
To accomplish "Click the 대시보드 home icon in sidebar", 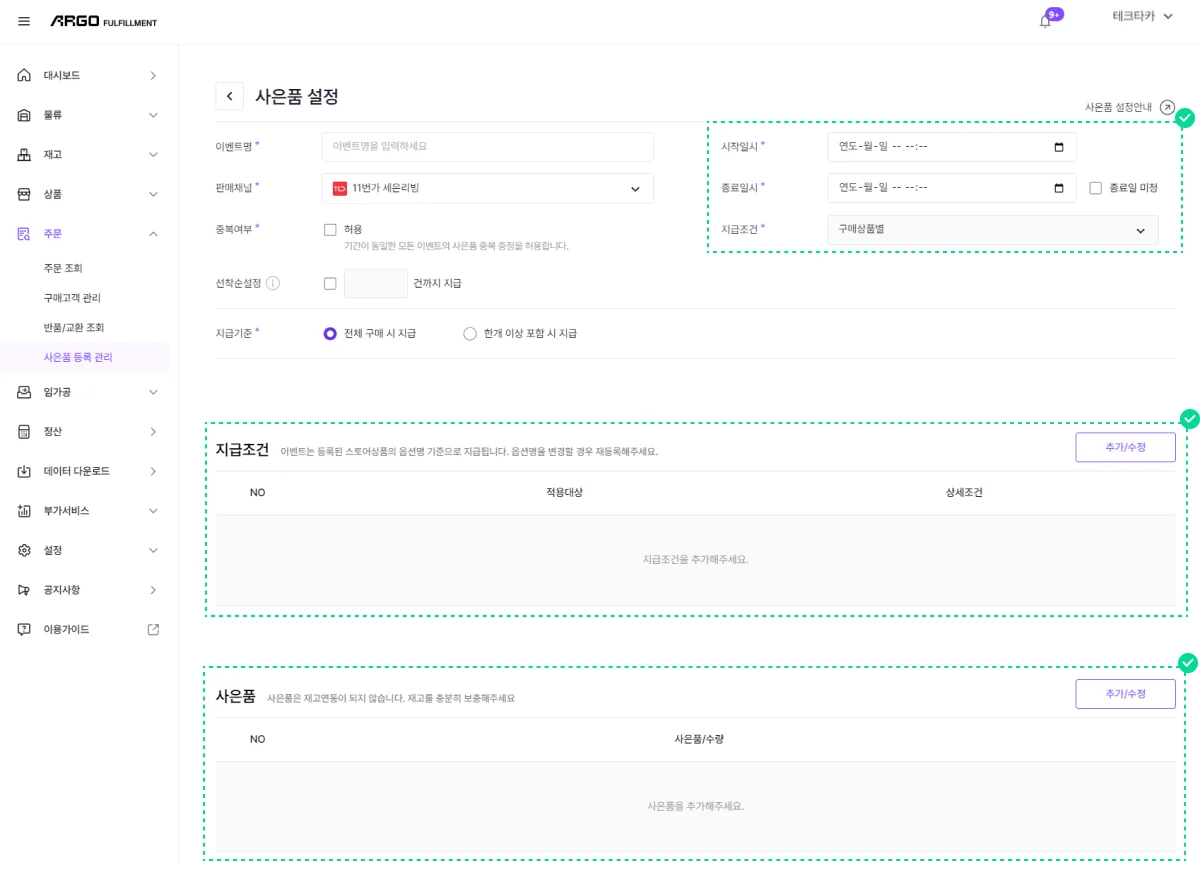I will pyautogui.click(x=24, y=75).
